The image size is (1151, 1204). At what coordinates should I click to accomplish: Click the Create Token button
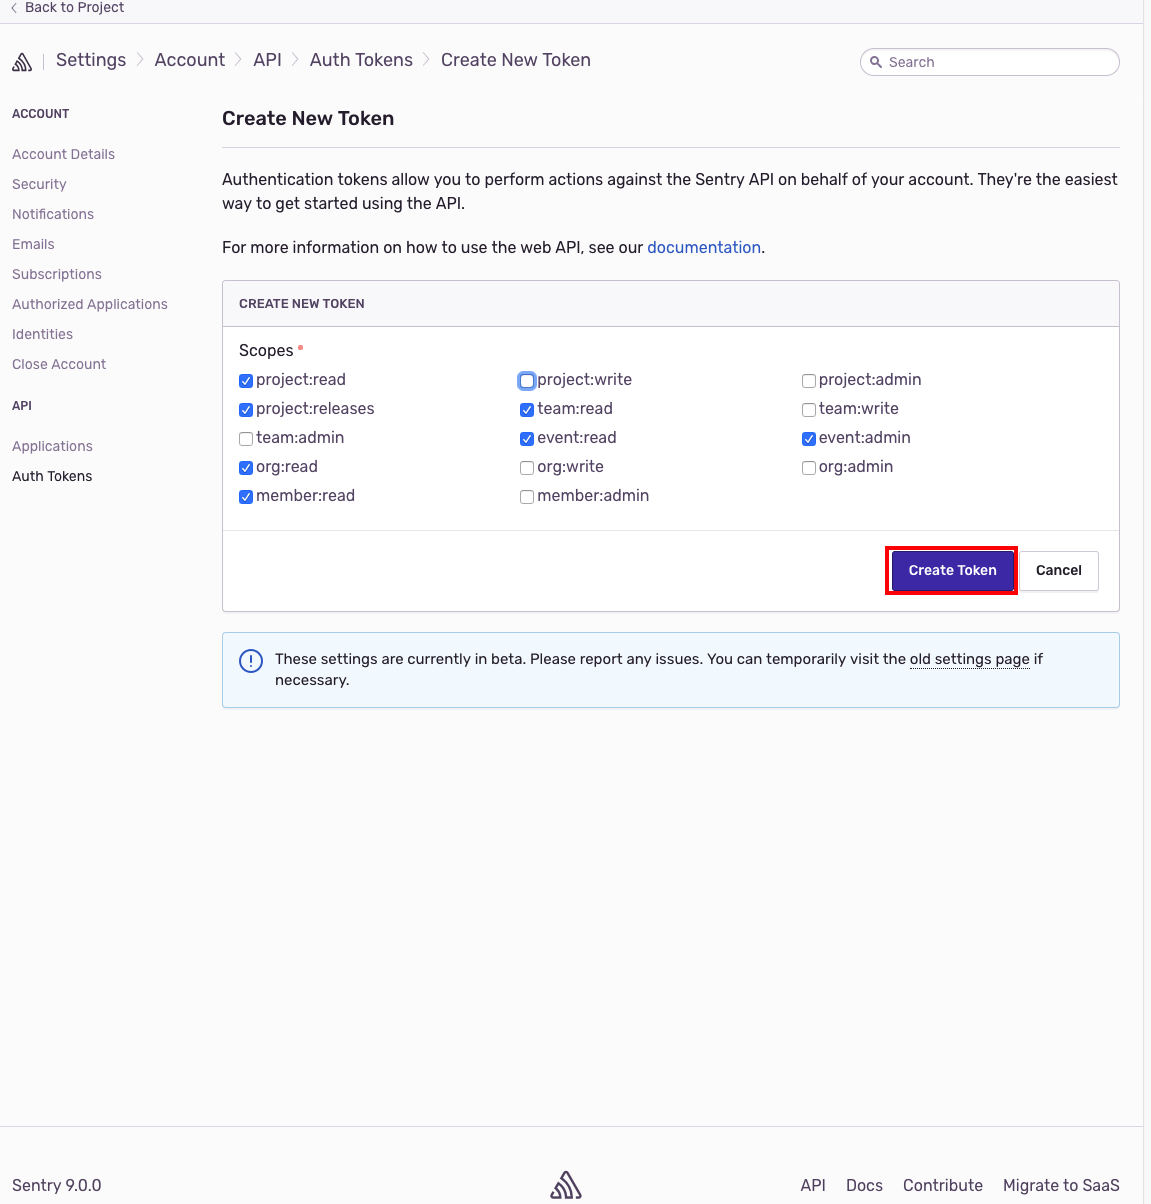[952, 570]
